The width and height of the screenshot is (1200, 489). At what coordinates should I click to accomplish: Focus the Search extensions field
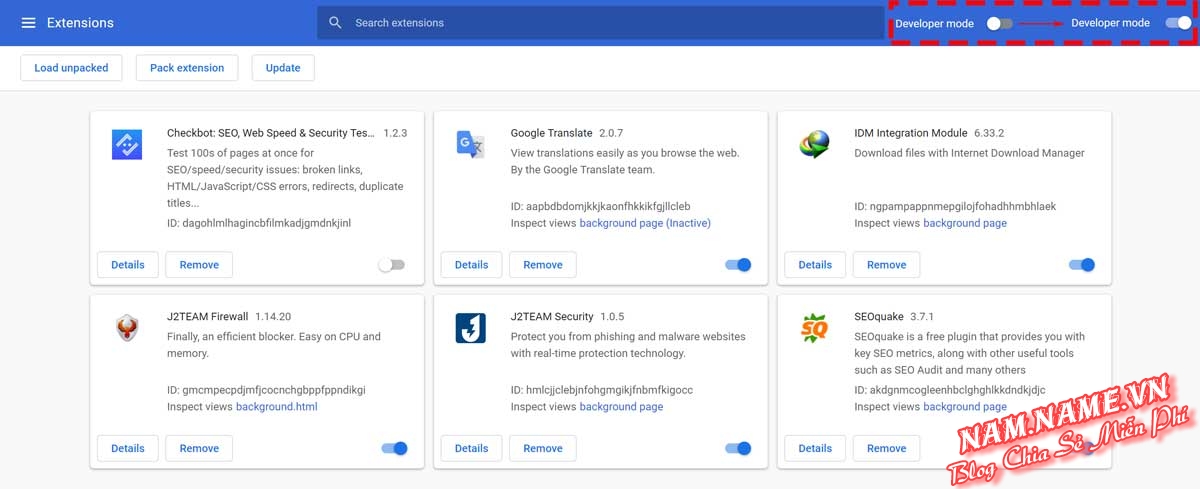click(601, 23)
